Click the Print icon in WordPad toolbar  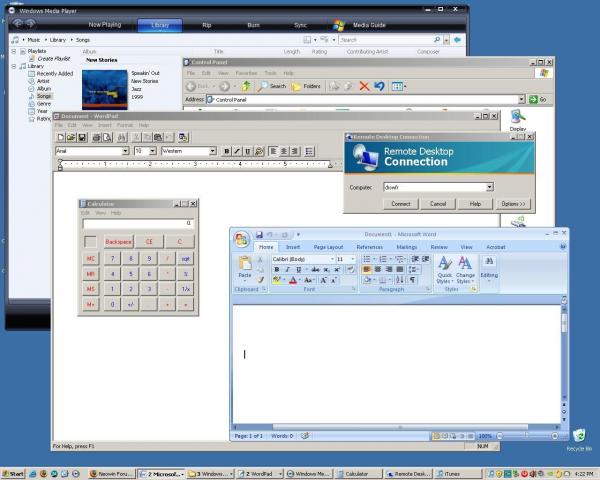[96, 137]
